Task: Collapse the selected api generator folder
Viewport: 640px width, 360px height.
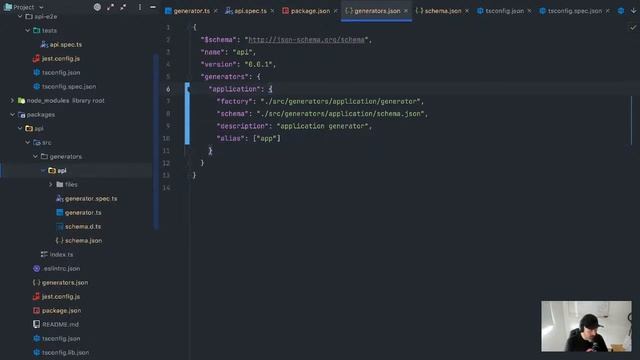Action: pos(43,171)
